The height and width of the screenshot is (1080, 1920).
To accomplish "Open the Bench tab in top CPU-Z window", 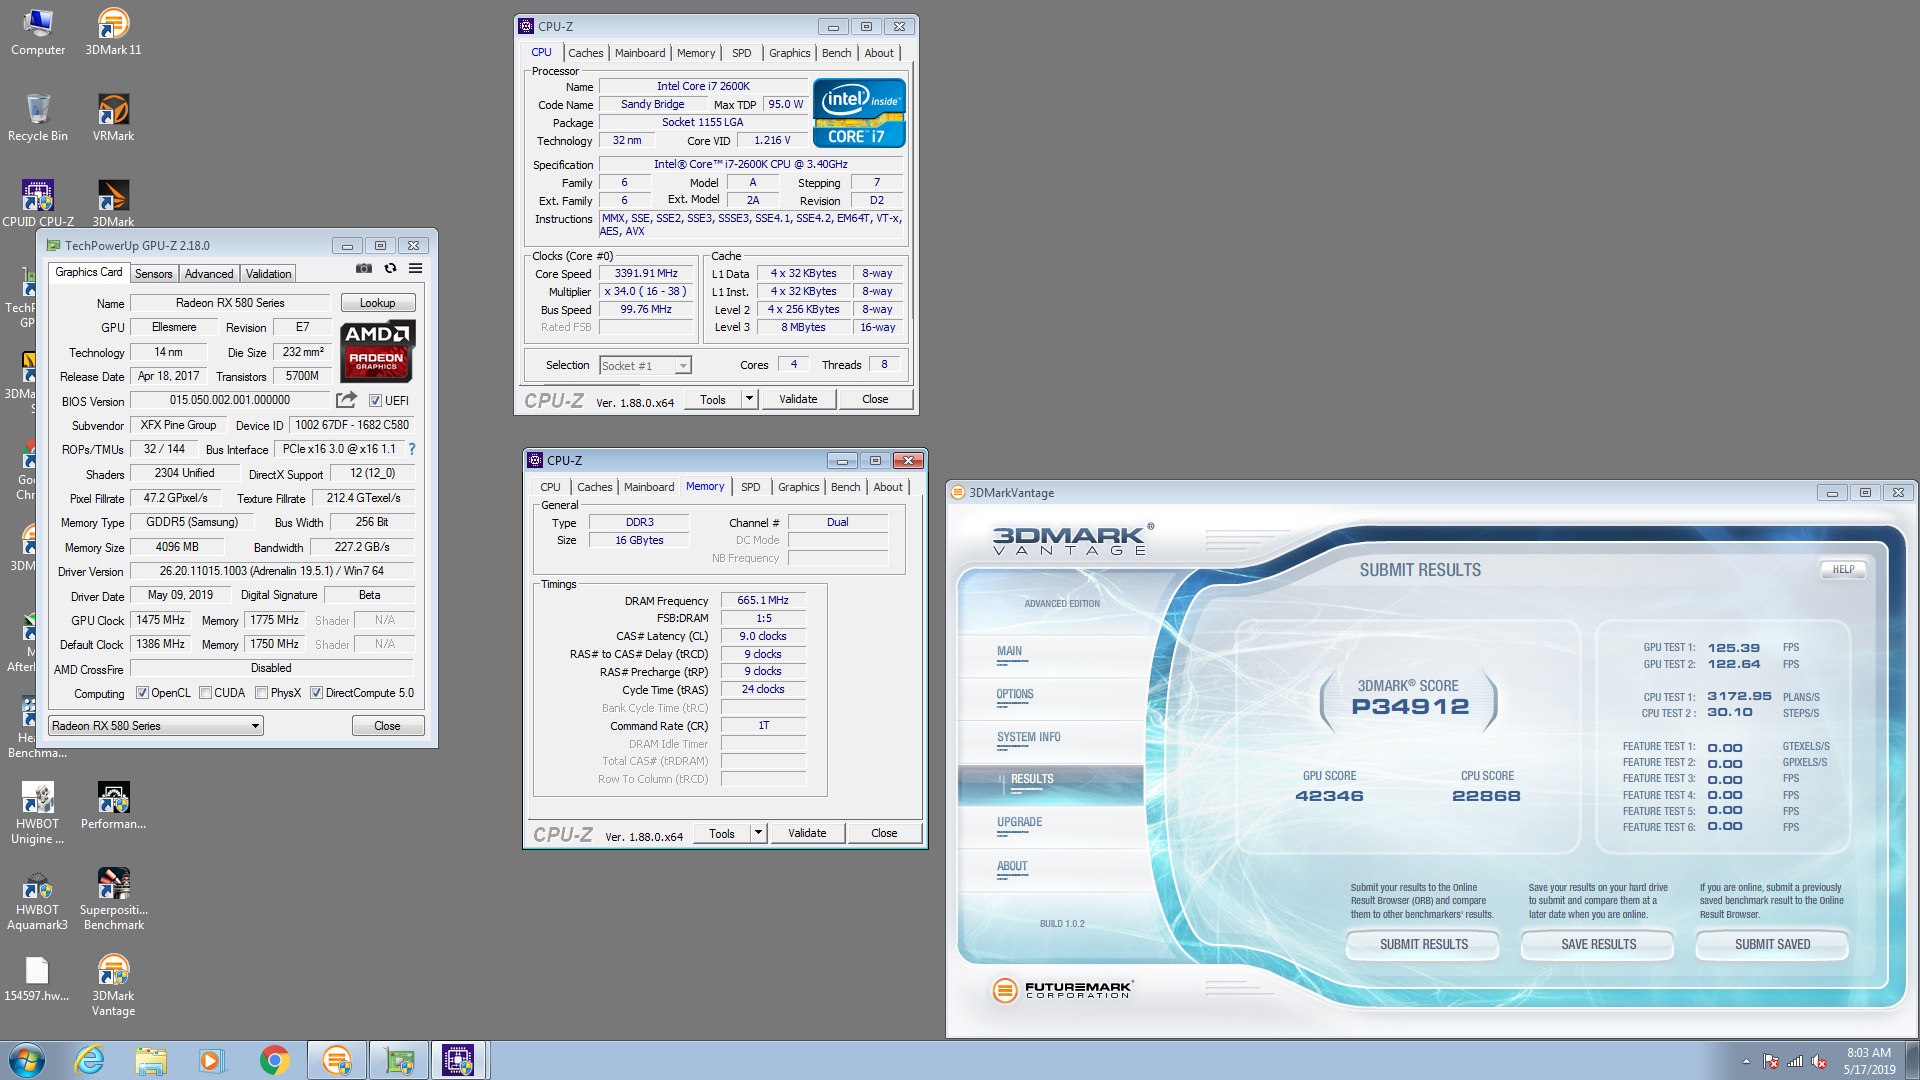I will coord(837,53).
